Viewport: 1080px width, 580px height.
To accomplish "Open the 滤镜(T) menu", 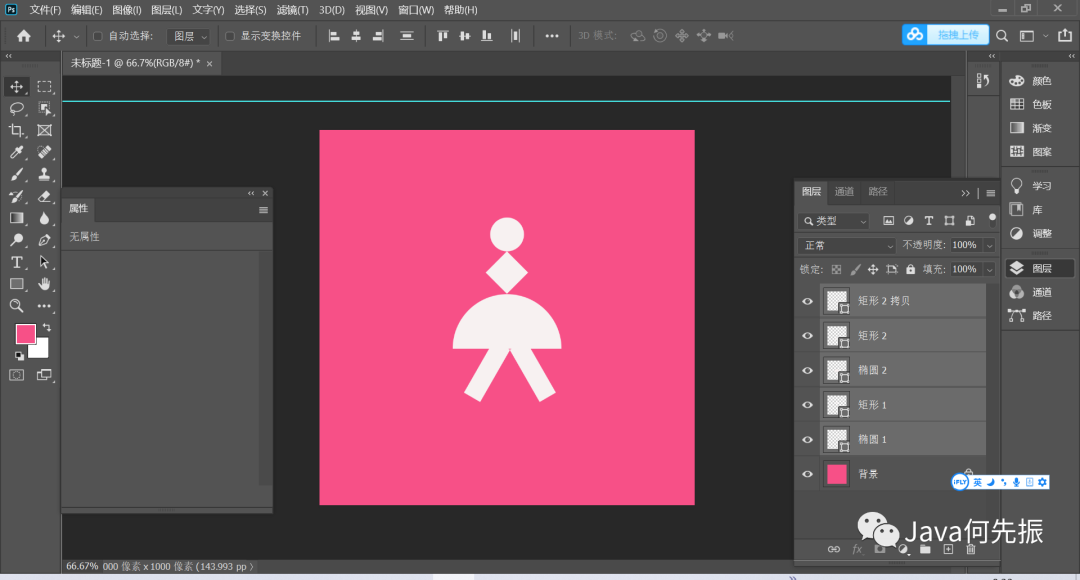I will [x=292, y=10].
